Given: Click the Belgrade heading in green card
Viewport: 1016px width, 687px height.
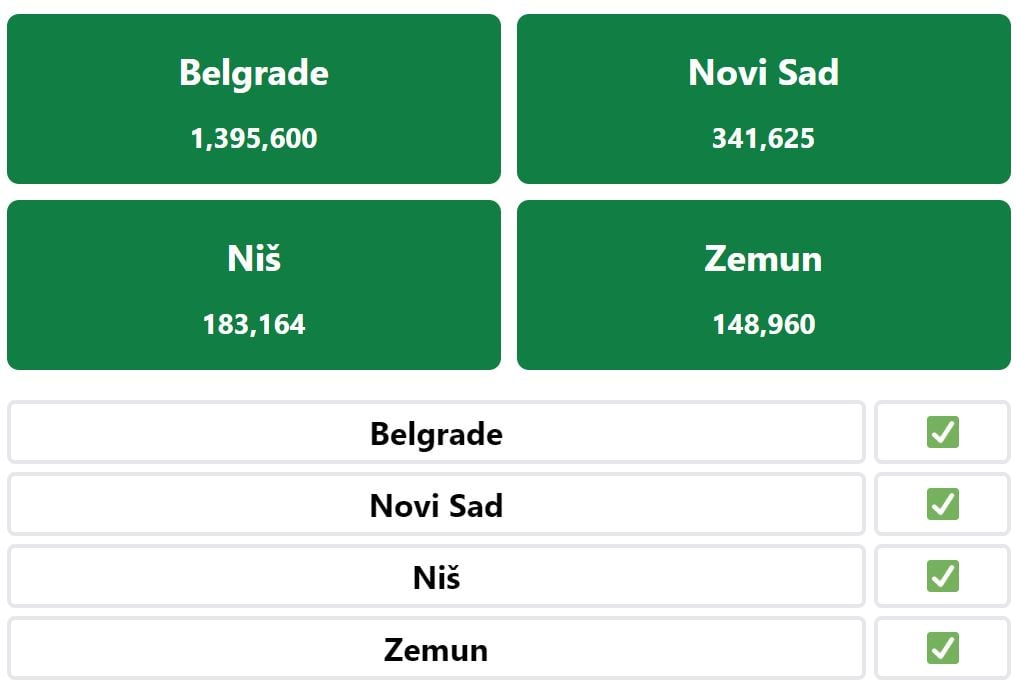Looking at the screenshot, I should click(x=254, y=73).
